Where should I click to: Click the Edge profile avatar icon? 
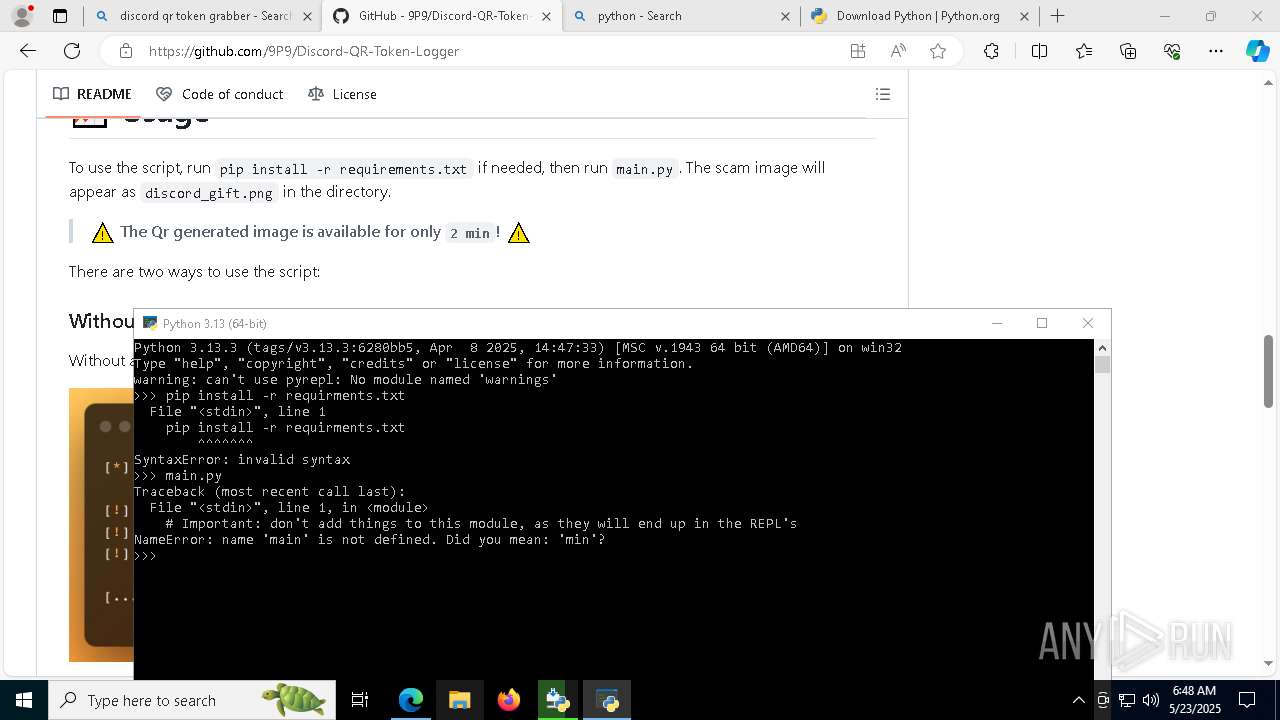[22, 16]
